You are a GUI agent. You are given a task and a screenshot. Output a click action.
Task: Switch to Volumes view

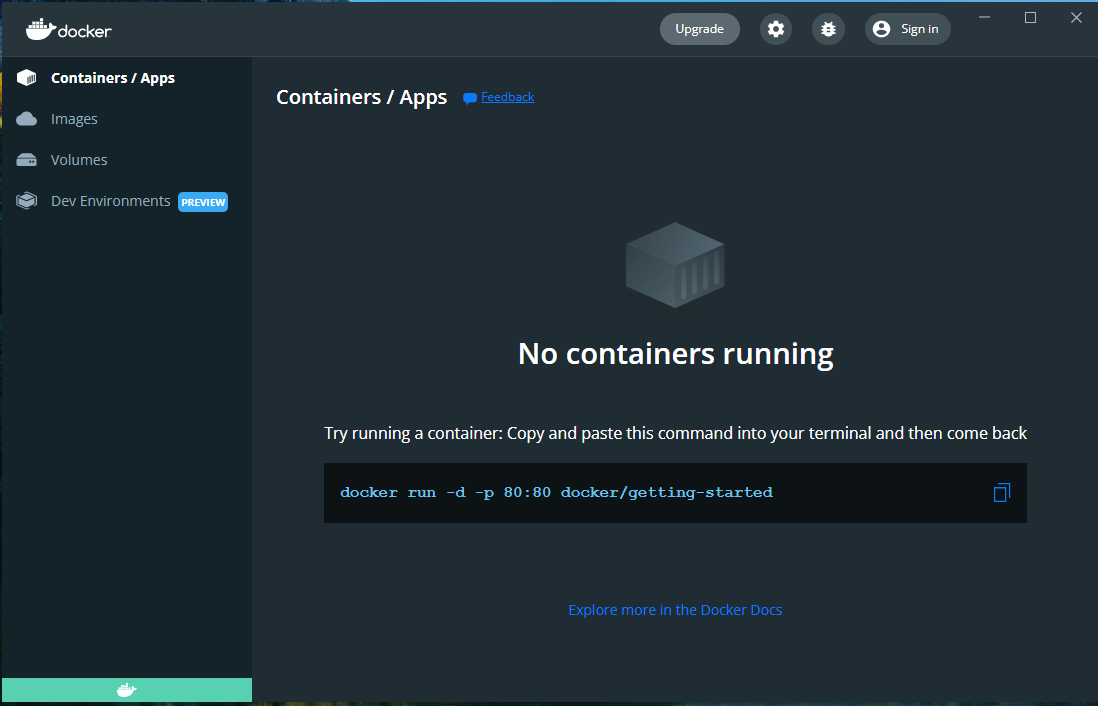pyautogui.click(x=79, y=160)
